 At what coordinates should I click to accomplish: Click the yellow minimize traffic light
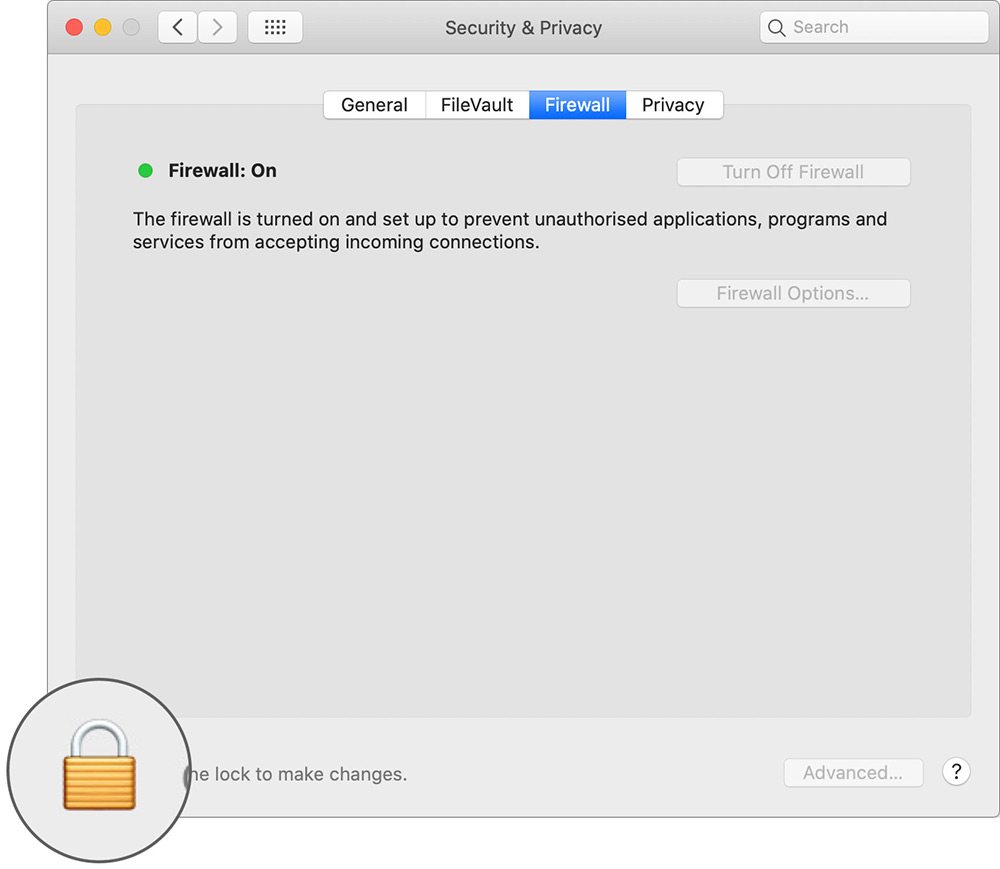(x=101, y=27)
